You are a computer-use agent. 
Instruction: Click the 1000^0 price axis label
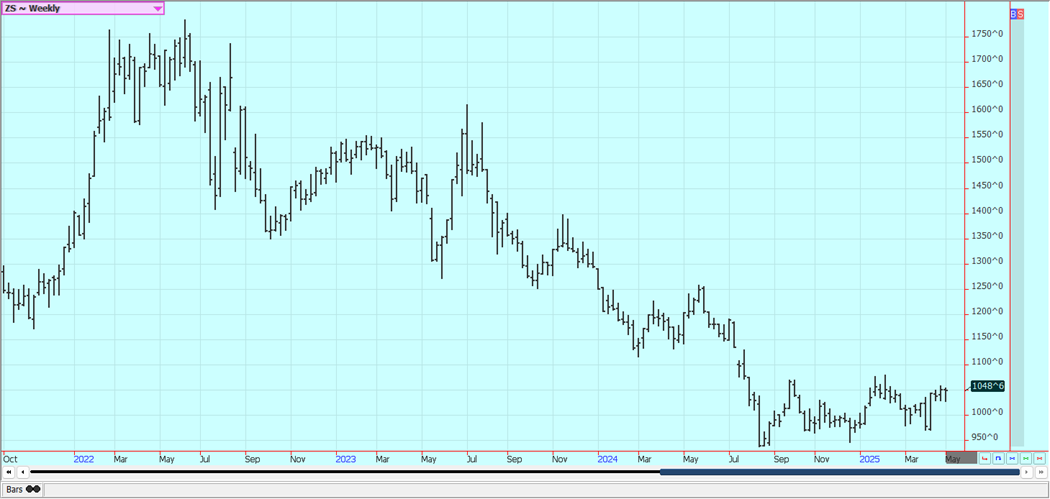click(x=987, y=412)
